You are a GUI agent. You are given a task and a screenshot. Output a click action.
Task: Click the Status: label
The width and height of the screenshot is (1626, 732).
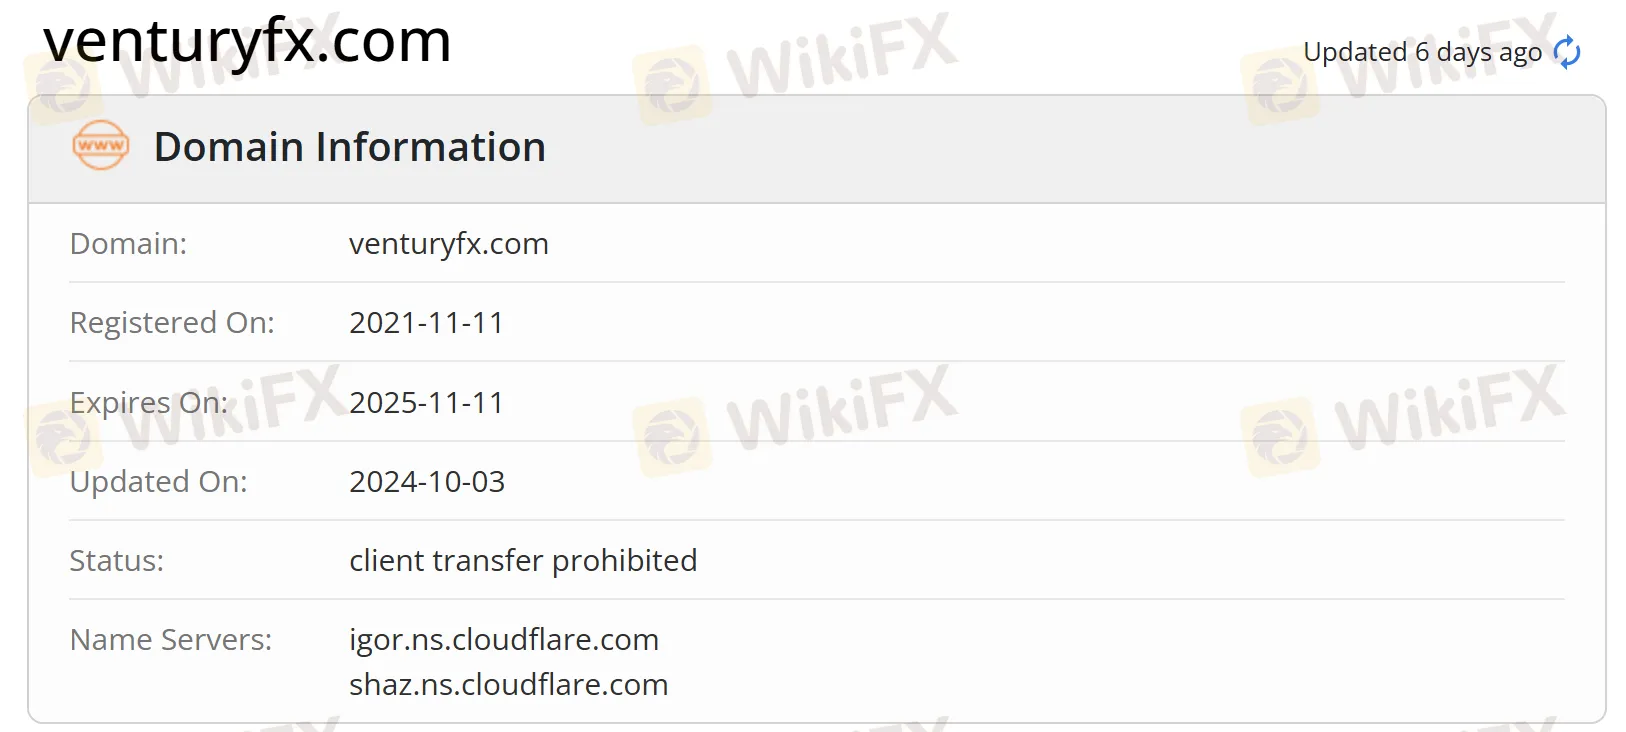116,561
